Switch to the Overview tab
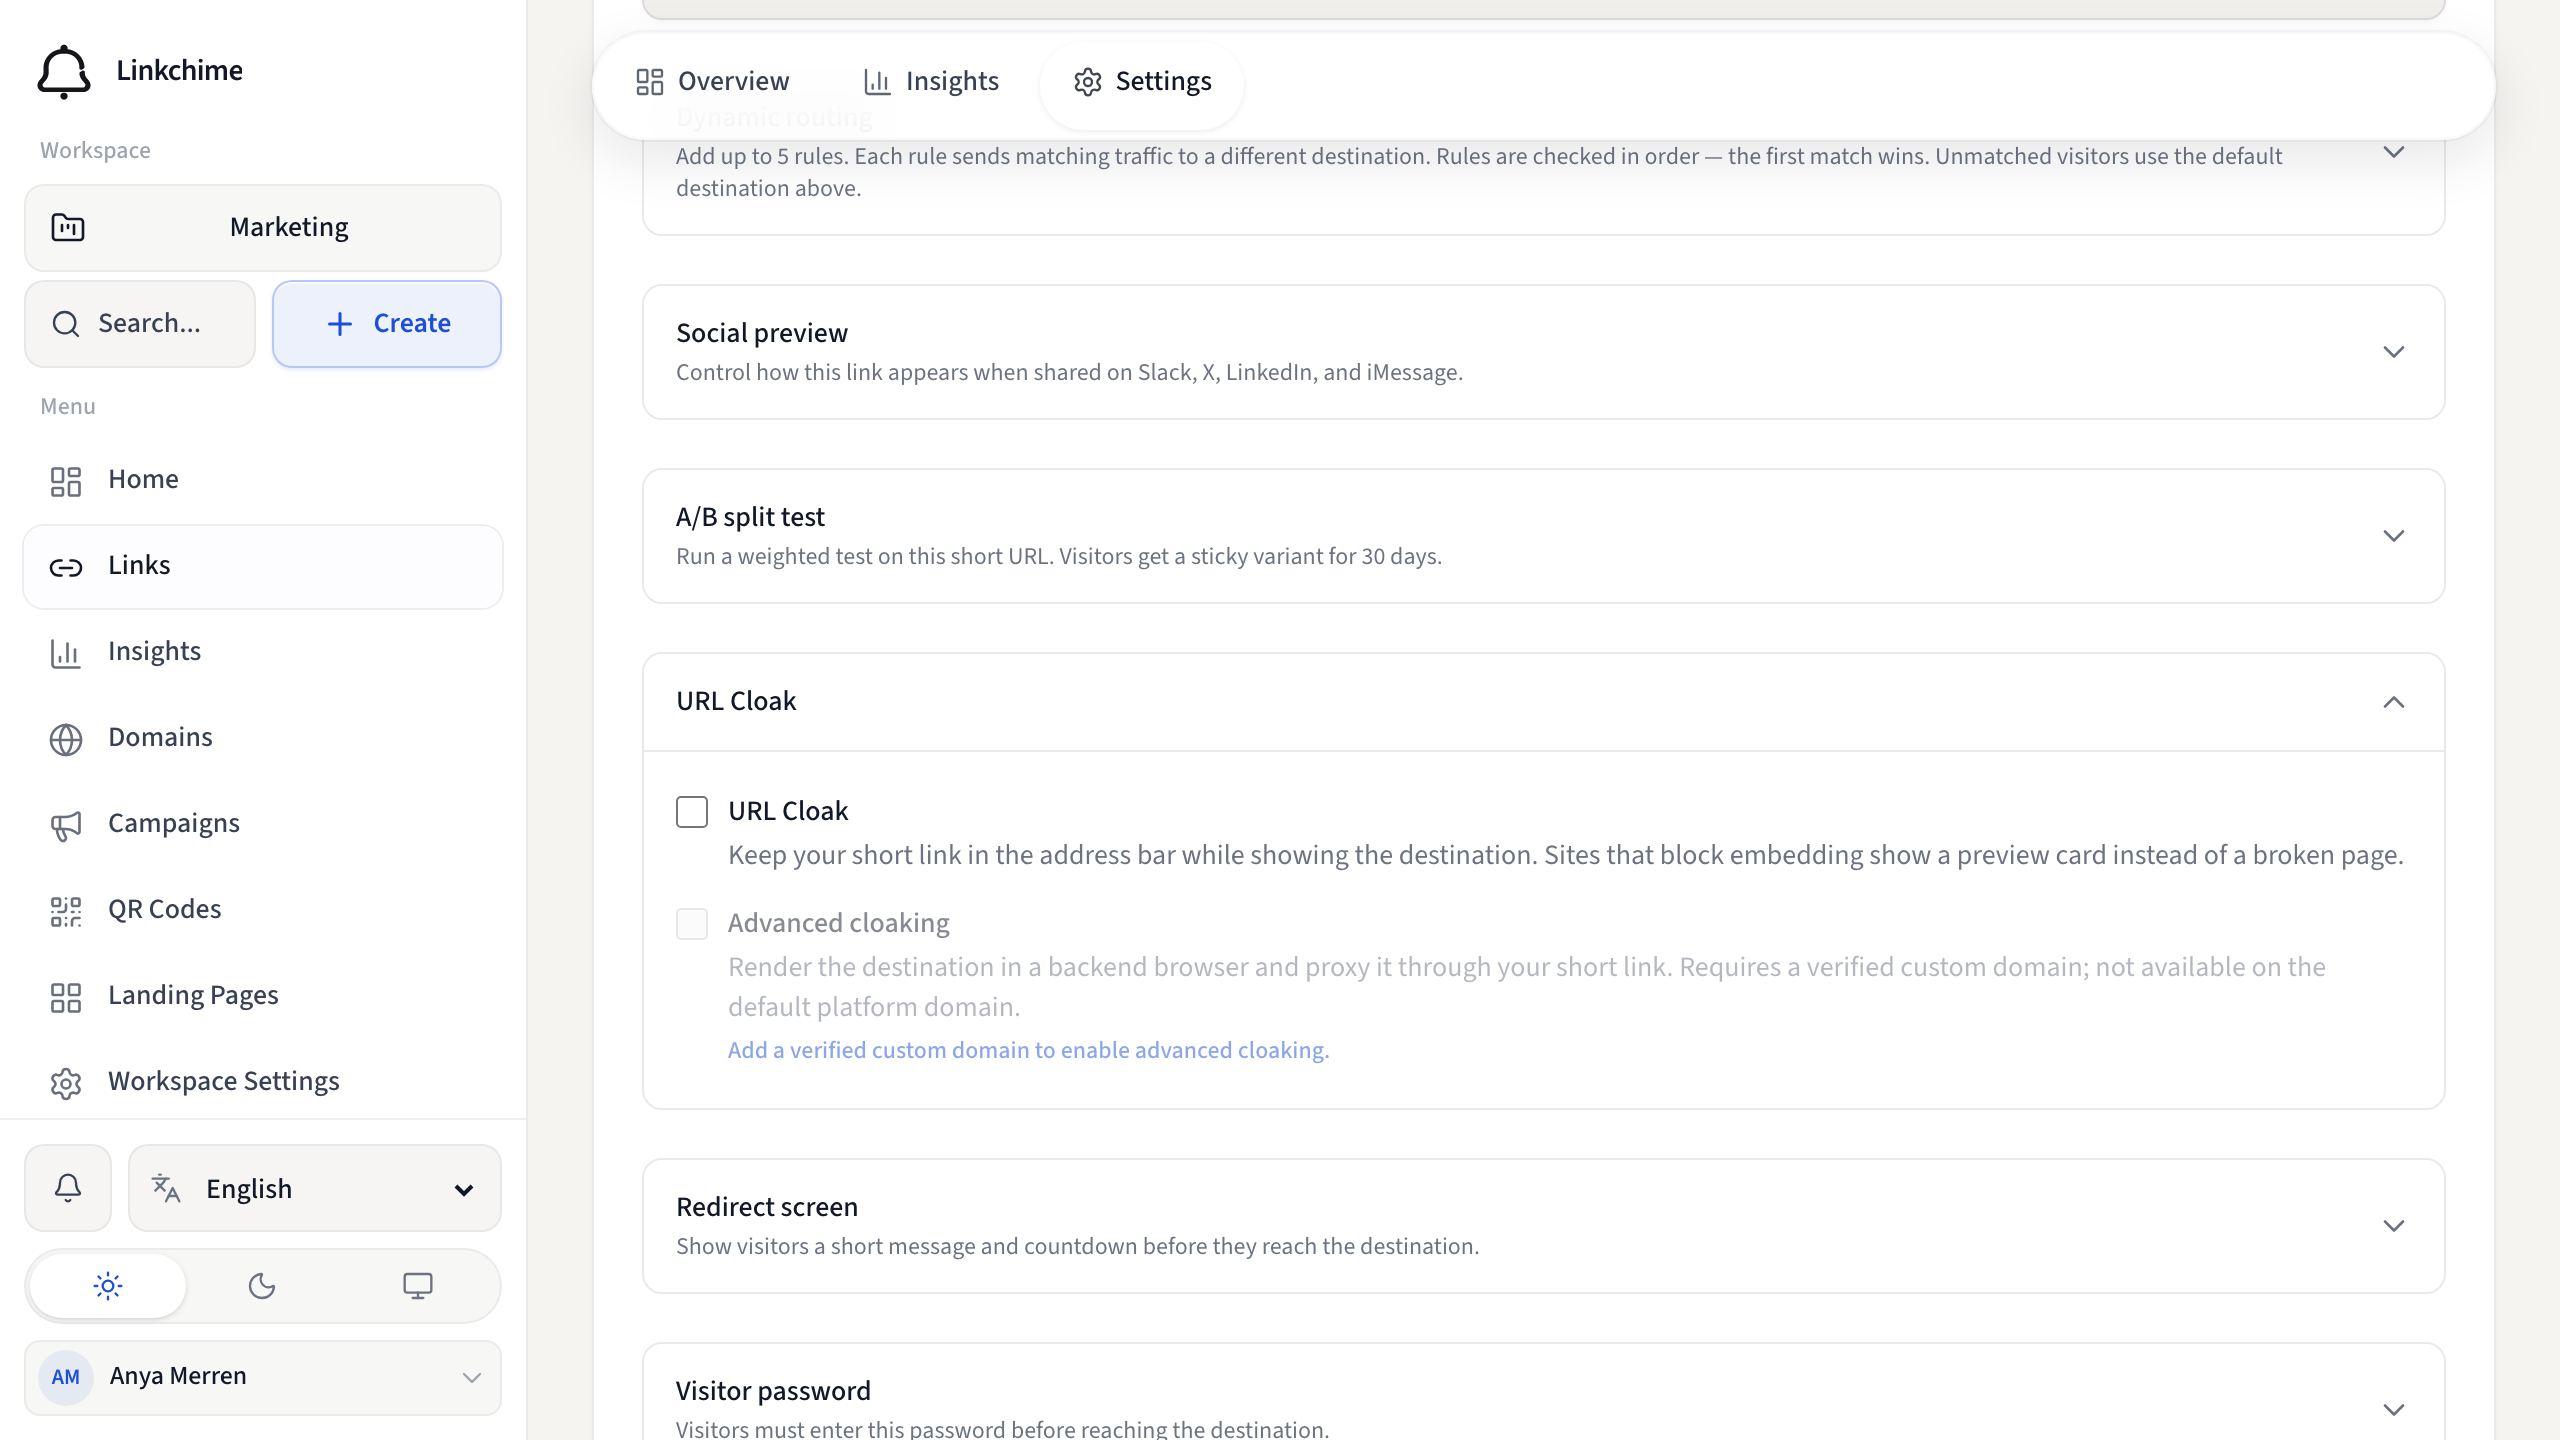The height and width of the screenshot is (1440, 2560). click(713, 82)
